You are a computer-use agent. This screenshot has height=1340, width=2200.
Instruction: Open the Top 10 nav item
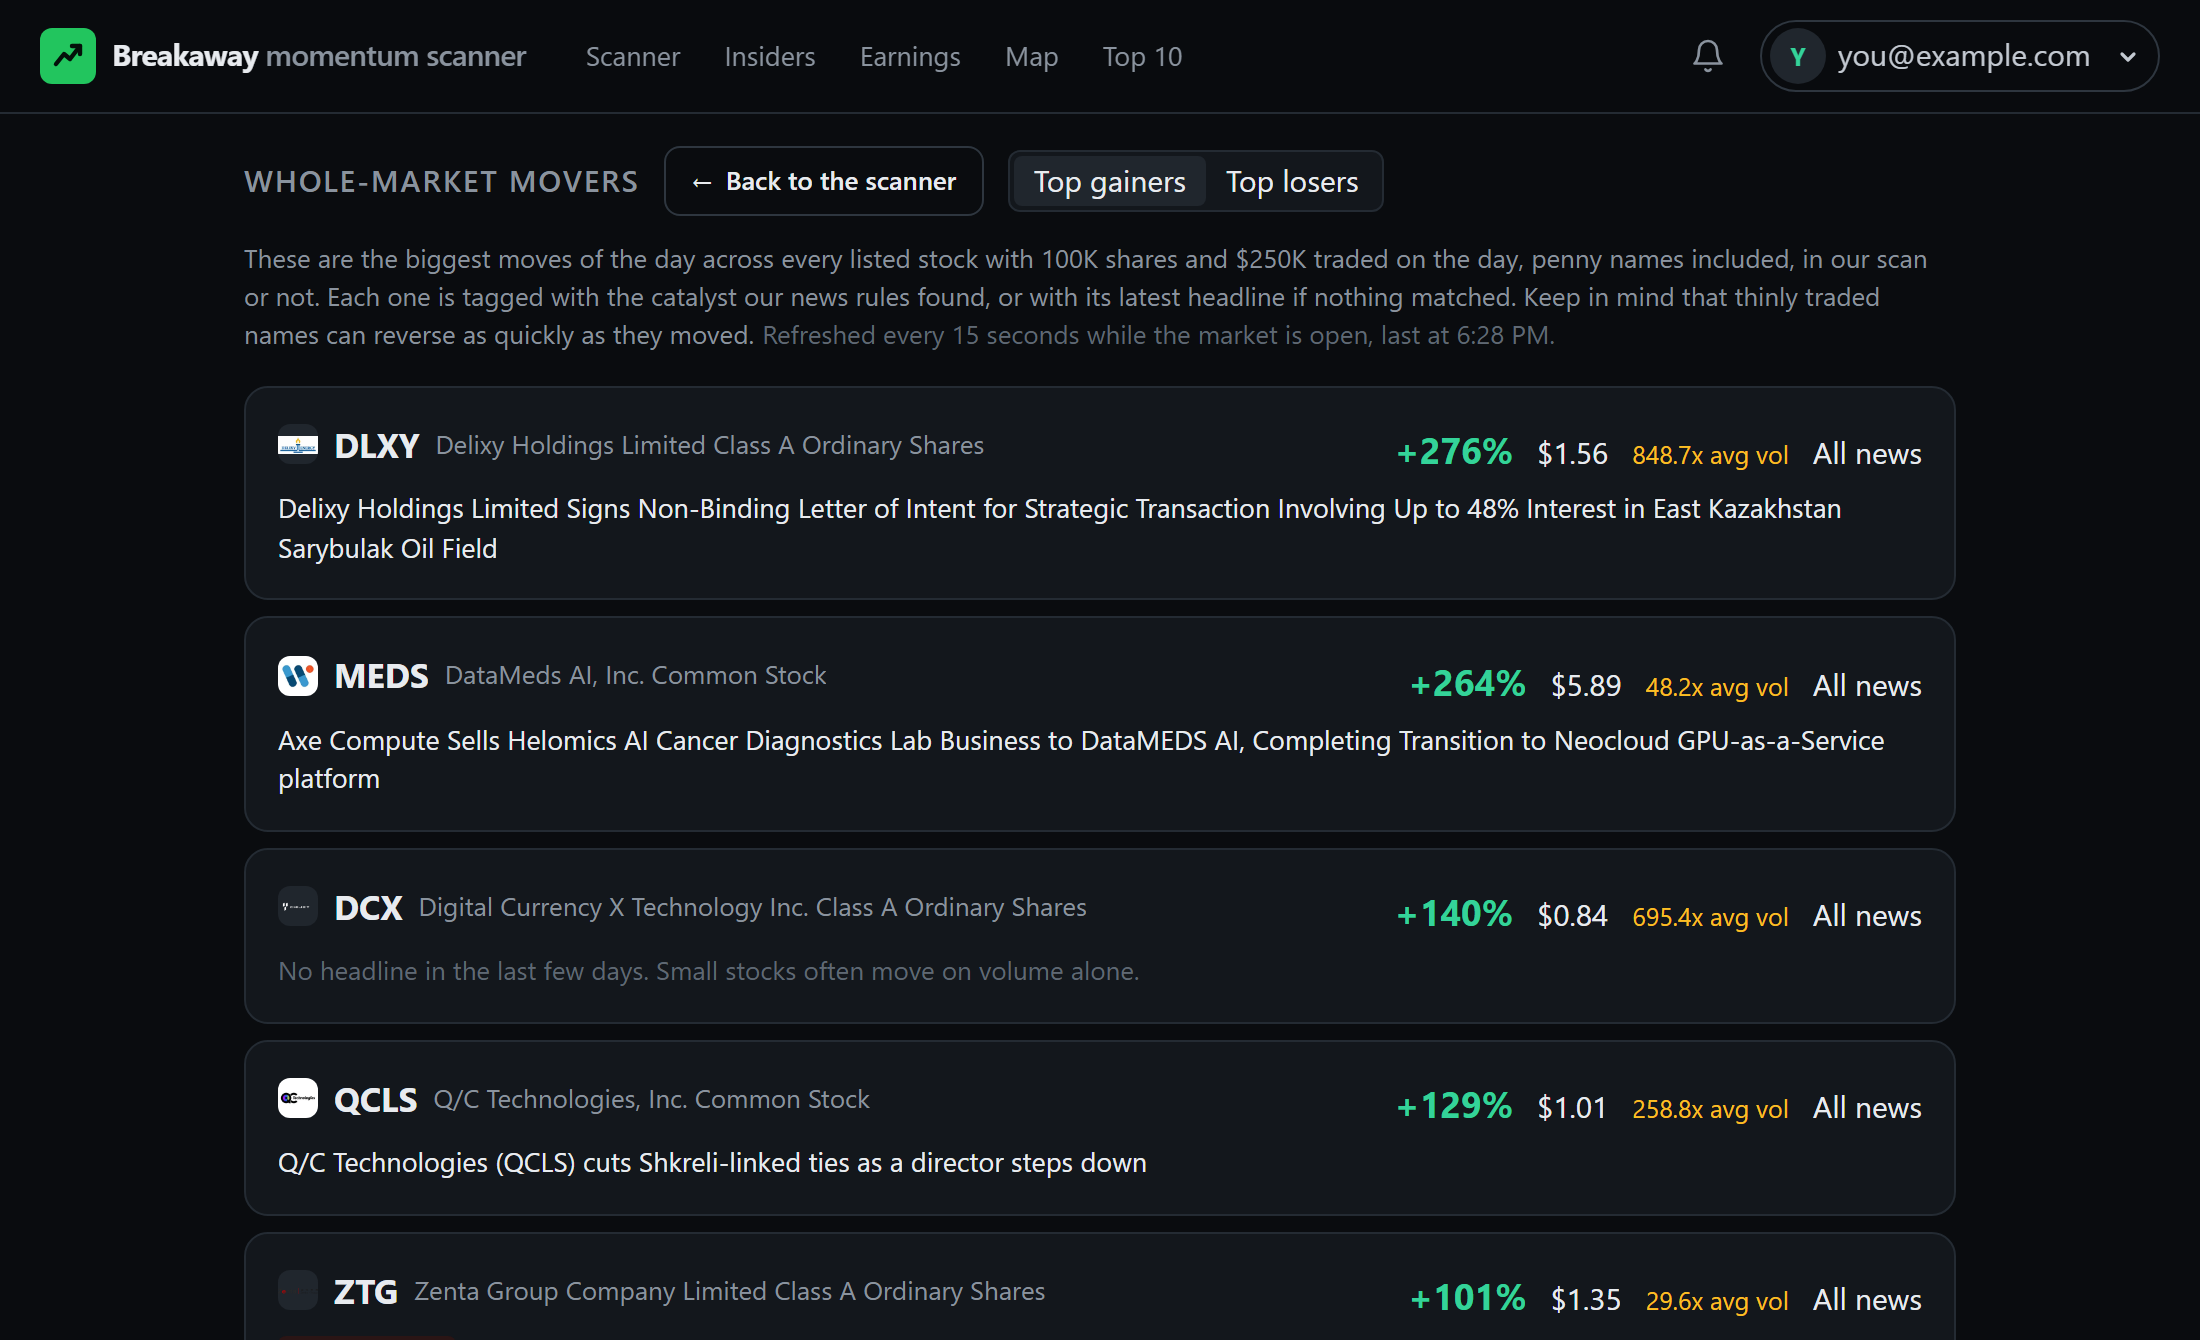[1142, 57]
